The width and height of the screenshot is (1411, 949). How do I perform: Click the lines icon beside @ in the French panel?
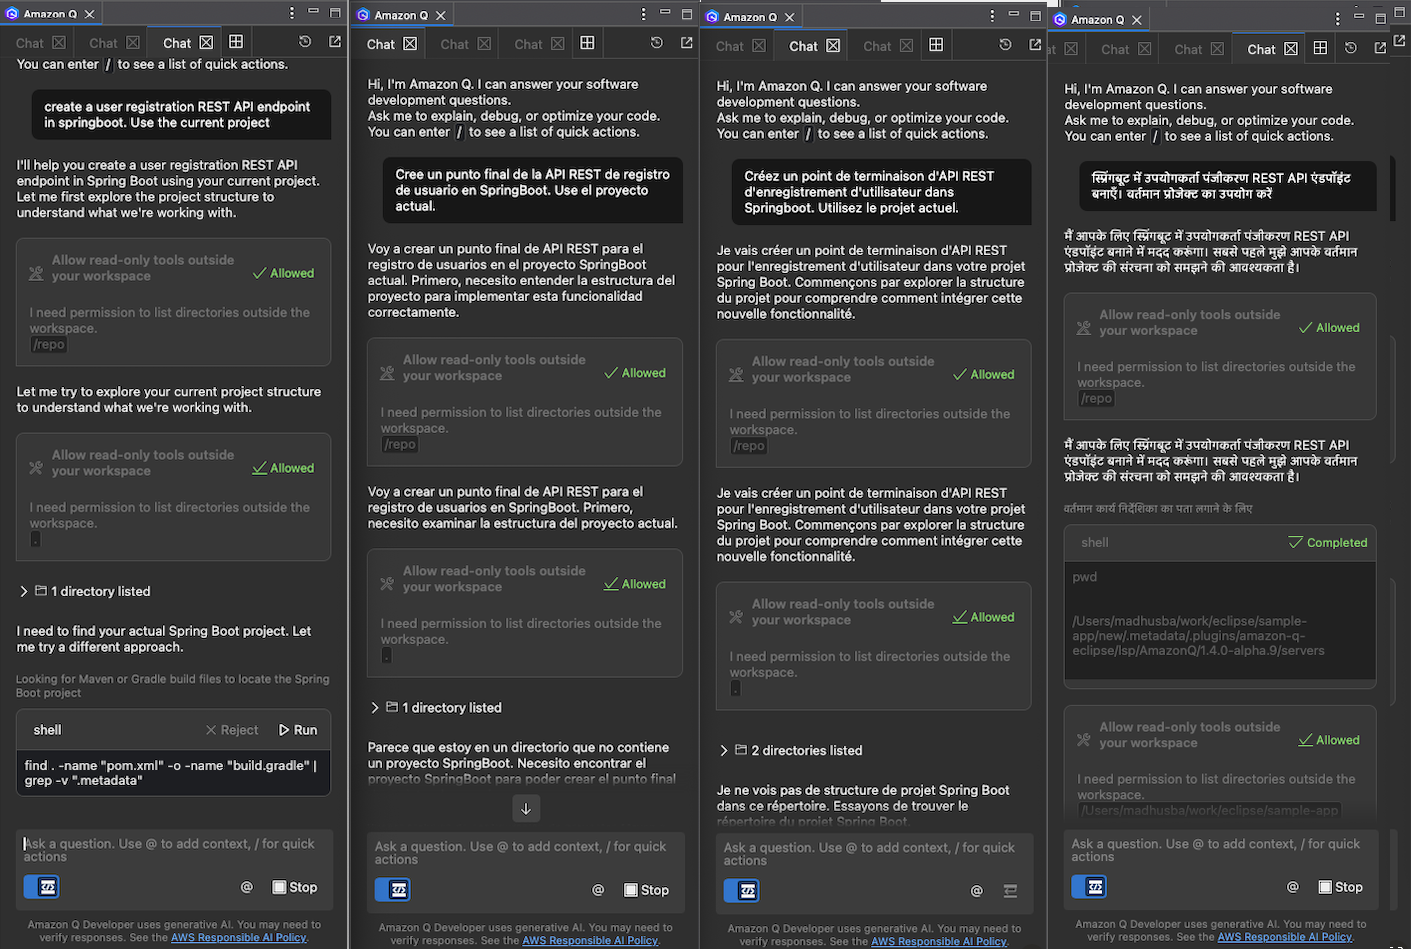pos(1010,891)
